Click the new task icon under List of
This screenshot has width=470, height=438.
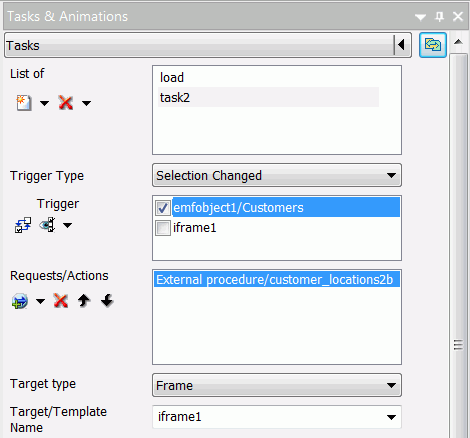point(24,103)
